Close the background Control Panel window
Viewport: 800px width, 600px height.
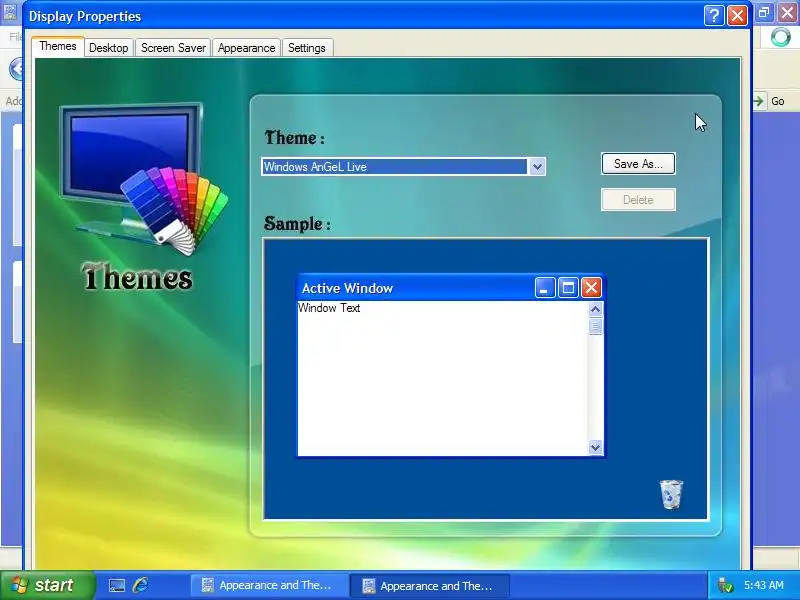pos(788,12)
